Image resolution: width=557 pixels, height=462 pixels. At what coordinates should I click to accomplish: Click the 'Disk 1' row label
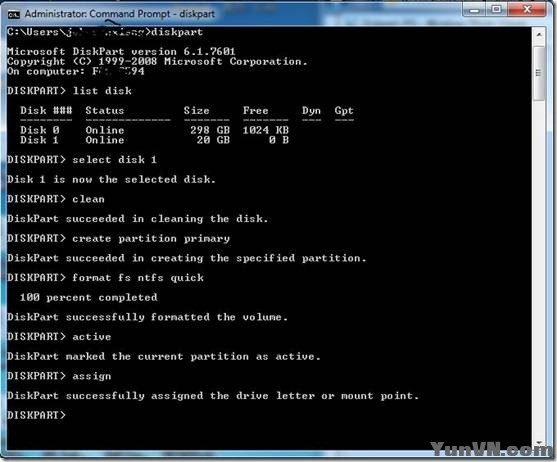tap(39, 140)
